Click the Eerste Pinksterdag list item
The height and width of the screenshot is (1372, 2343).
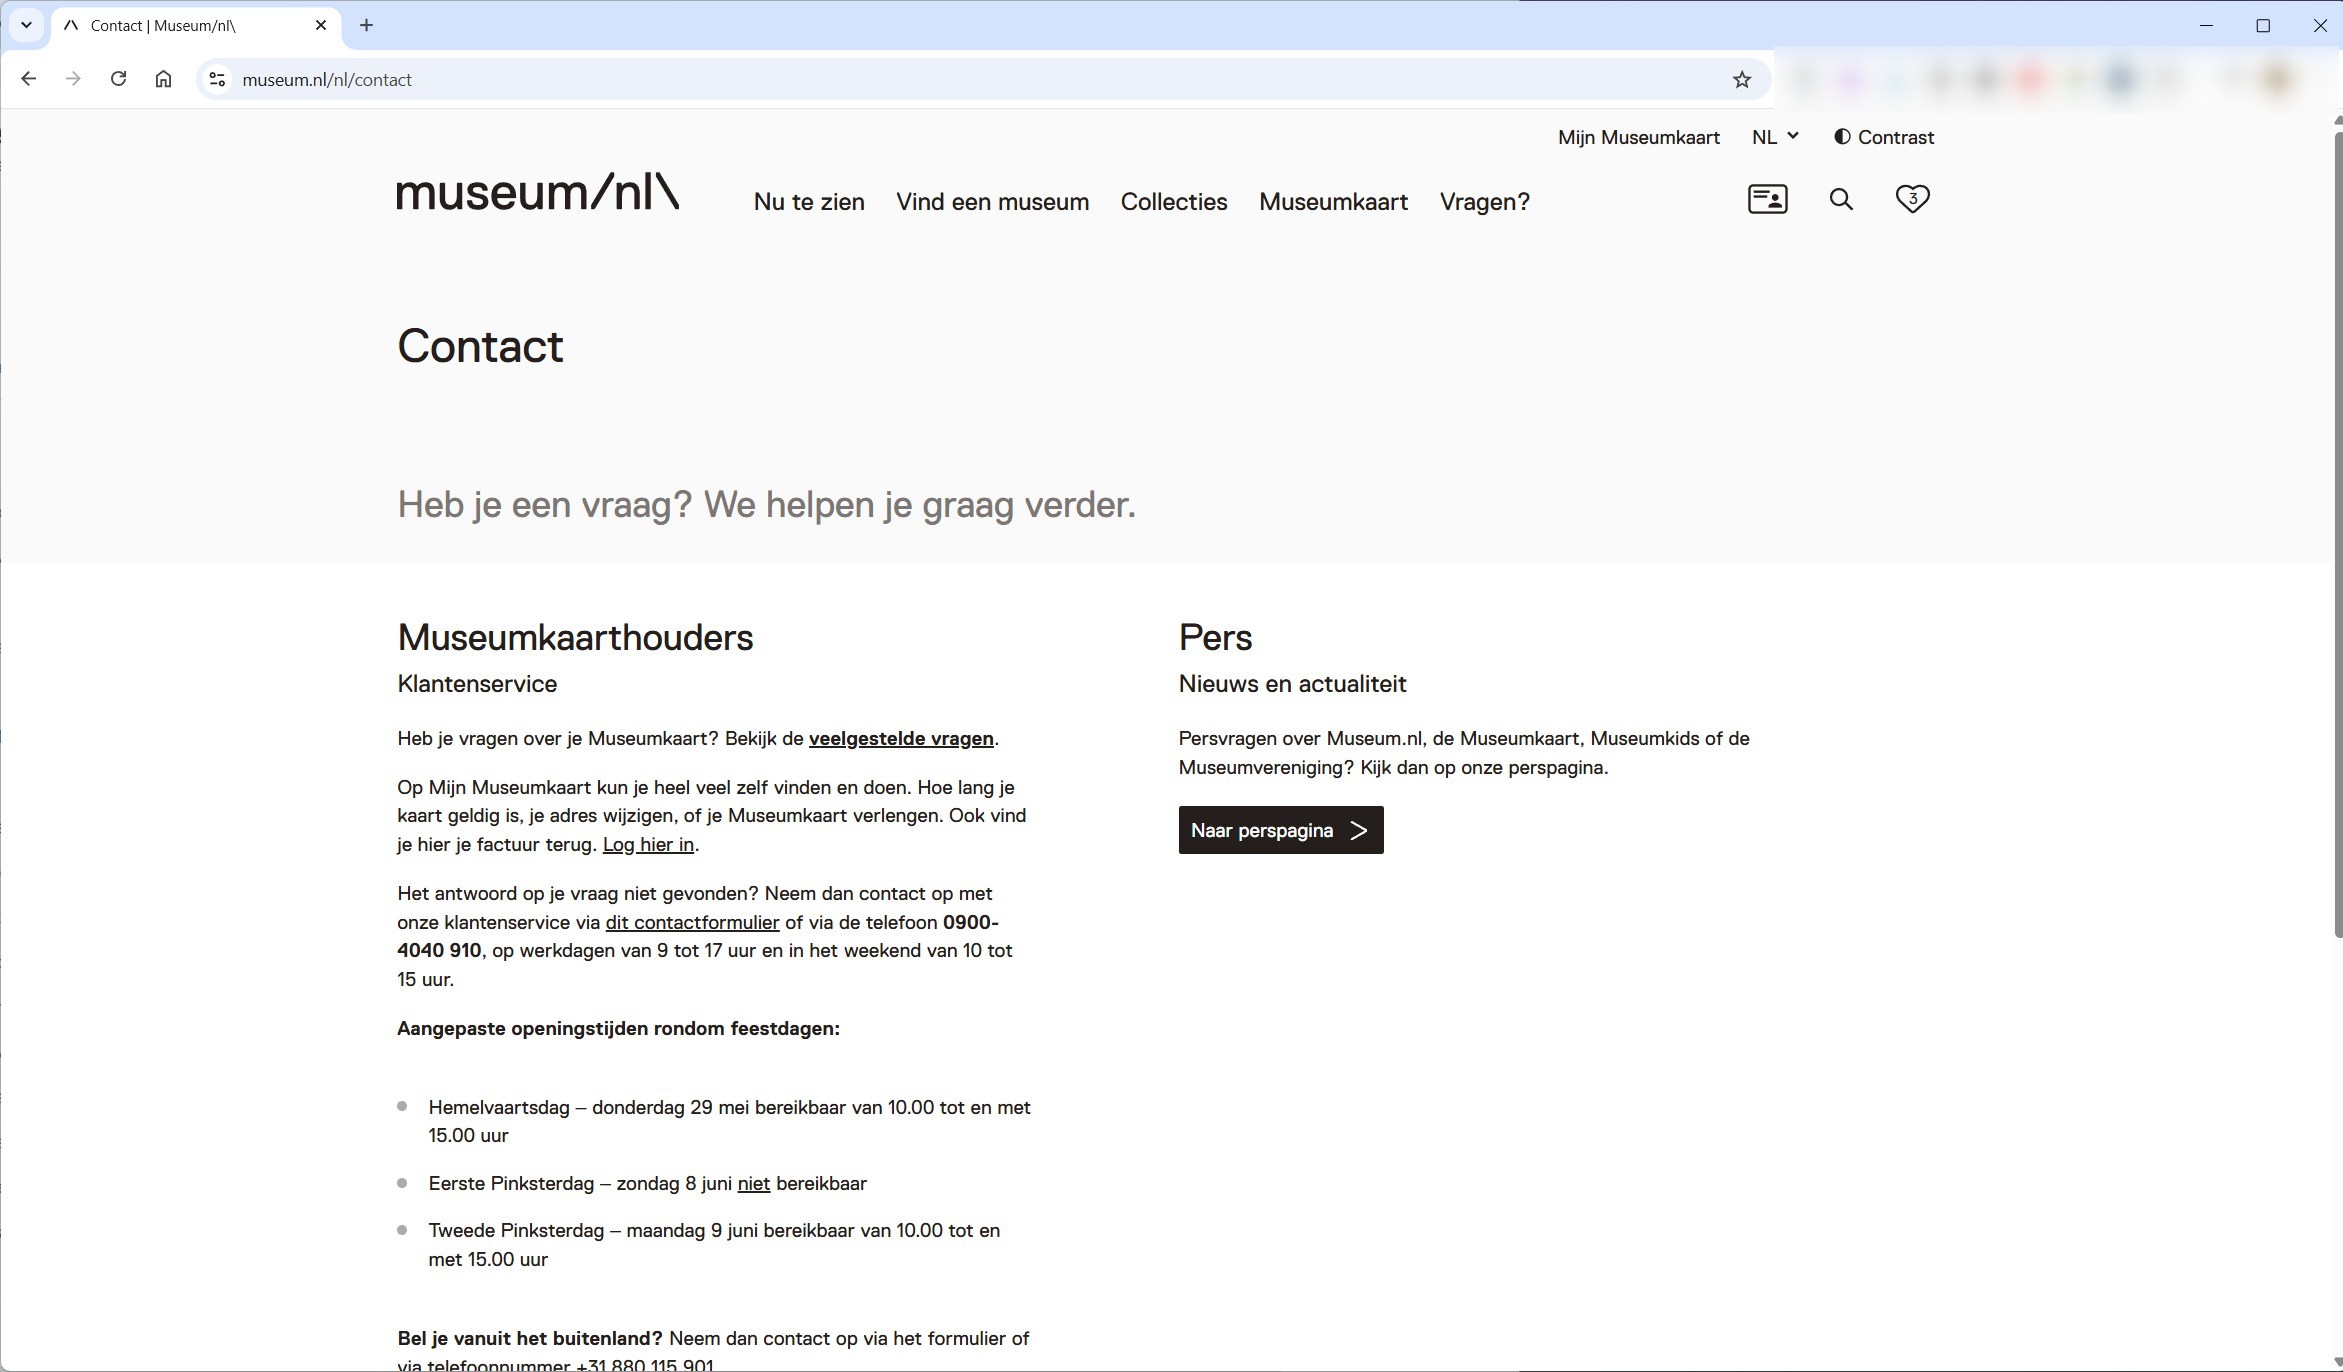click(647, 1183)
